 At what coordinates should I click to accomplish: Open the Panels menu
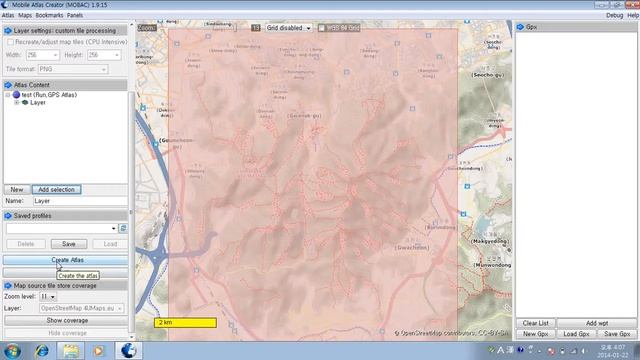(75, 15)
